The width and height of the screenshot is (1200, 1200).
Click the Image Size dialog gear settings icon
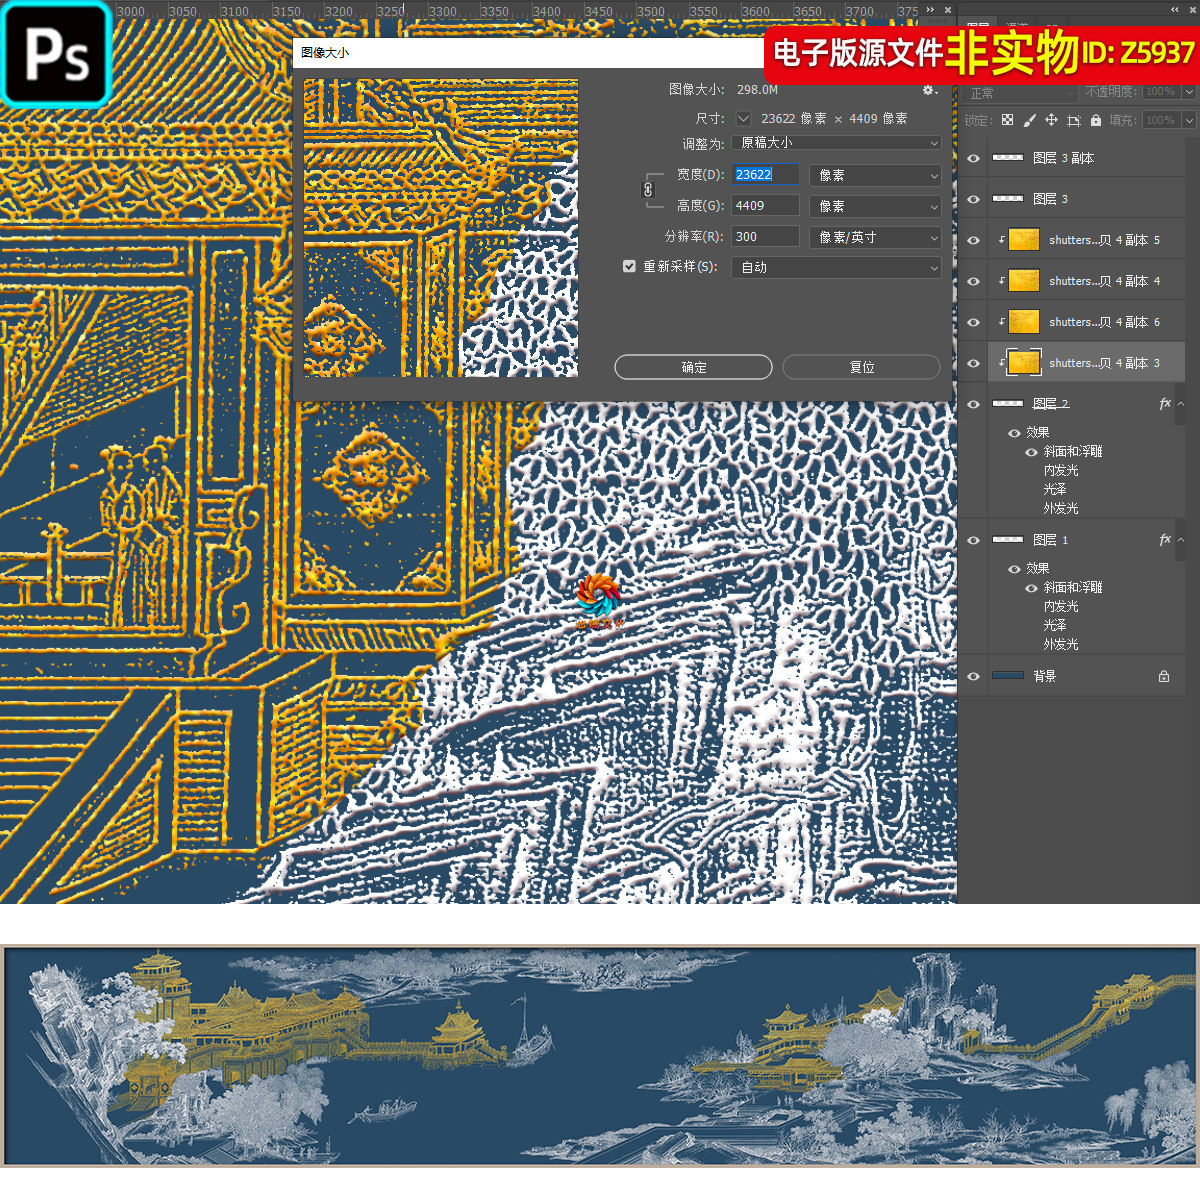coord(928,90)
